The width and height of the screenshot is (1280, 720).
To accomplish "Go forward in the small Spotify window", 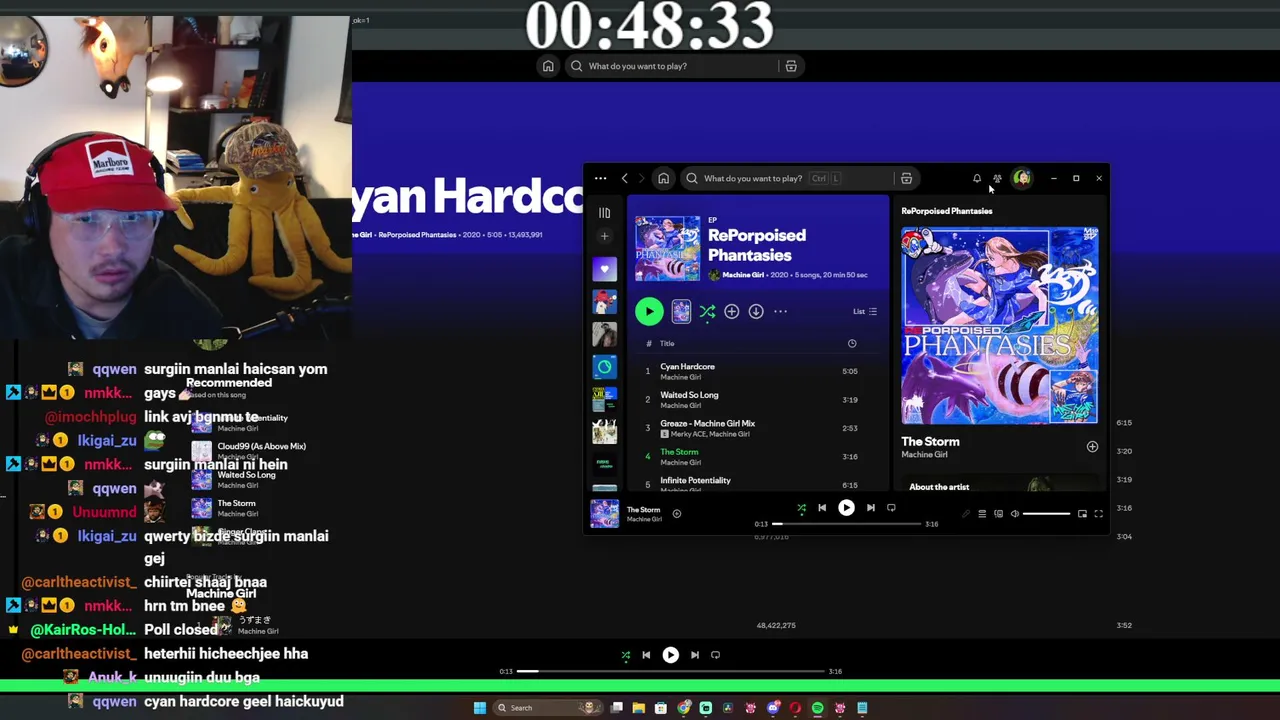I will point(642,179).
